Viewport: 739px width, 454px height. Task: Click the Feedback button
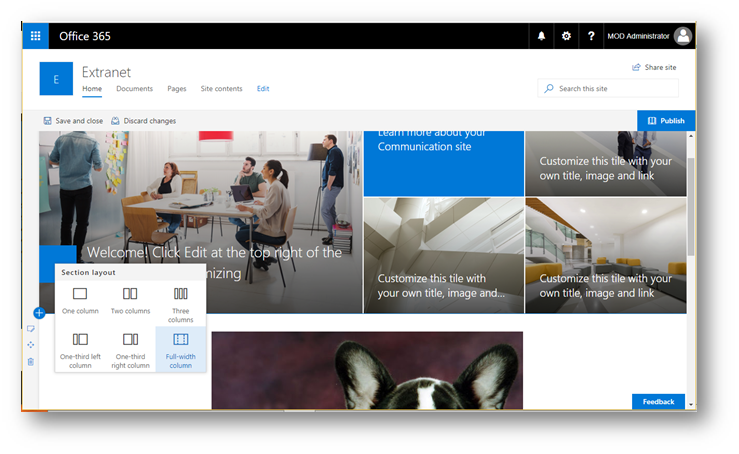click(x=658, y=402)
